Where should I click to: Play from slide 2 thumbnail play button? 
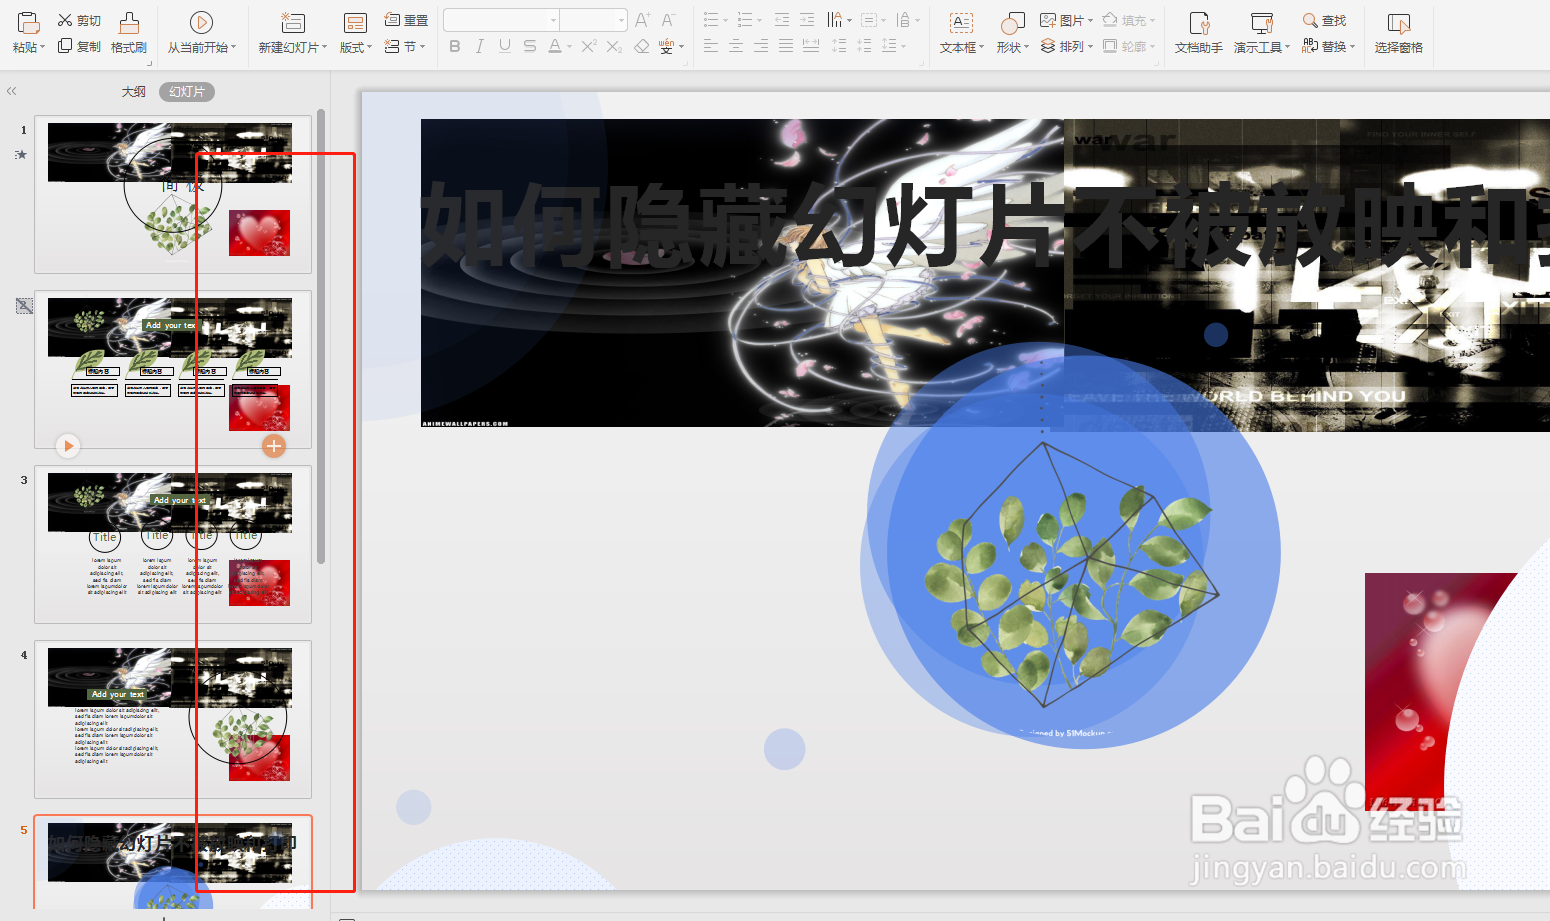(x=67, y=446)
